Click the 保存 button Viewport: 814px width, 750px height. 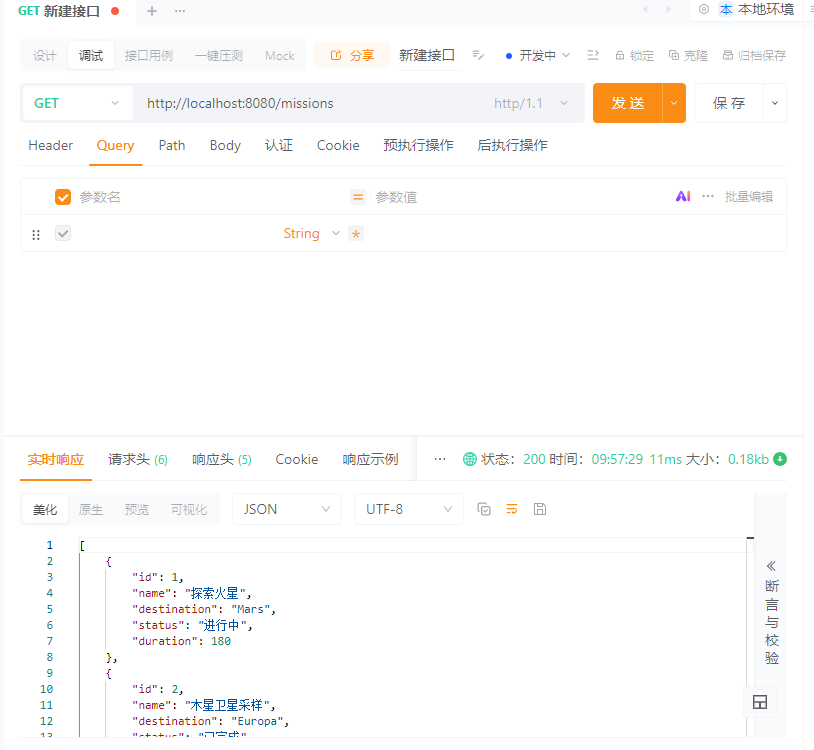click(x=729, y=103)
